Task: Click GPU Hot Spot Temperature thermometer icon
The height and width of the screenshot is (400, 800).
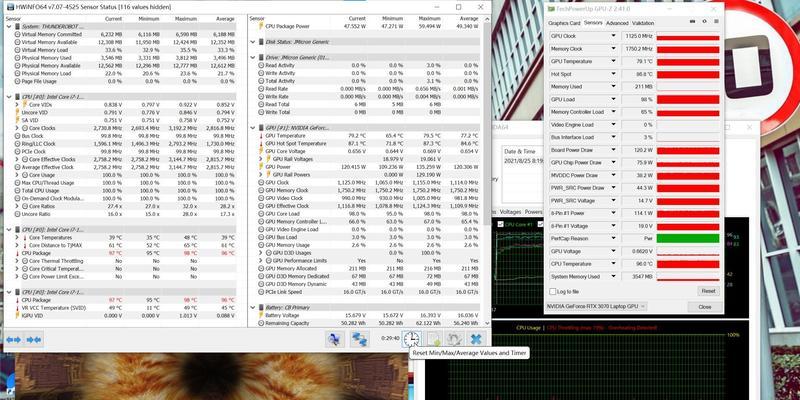Action: tap(261, 144)
